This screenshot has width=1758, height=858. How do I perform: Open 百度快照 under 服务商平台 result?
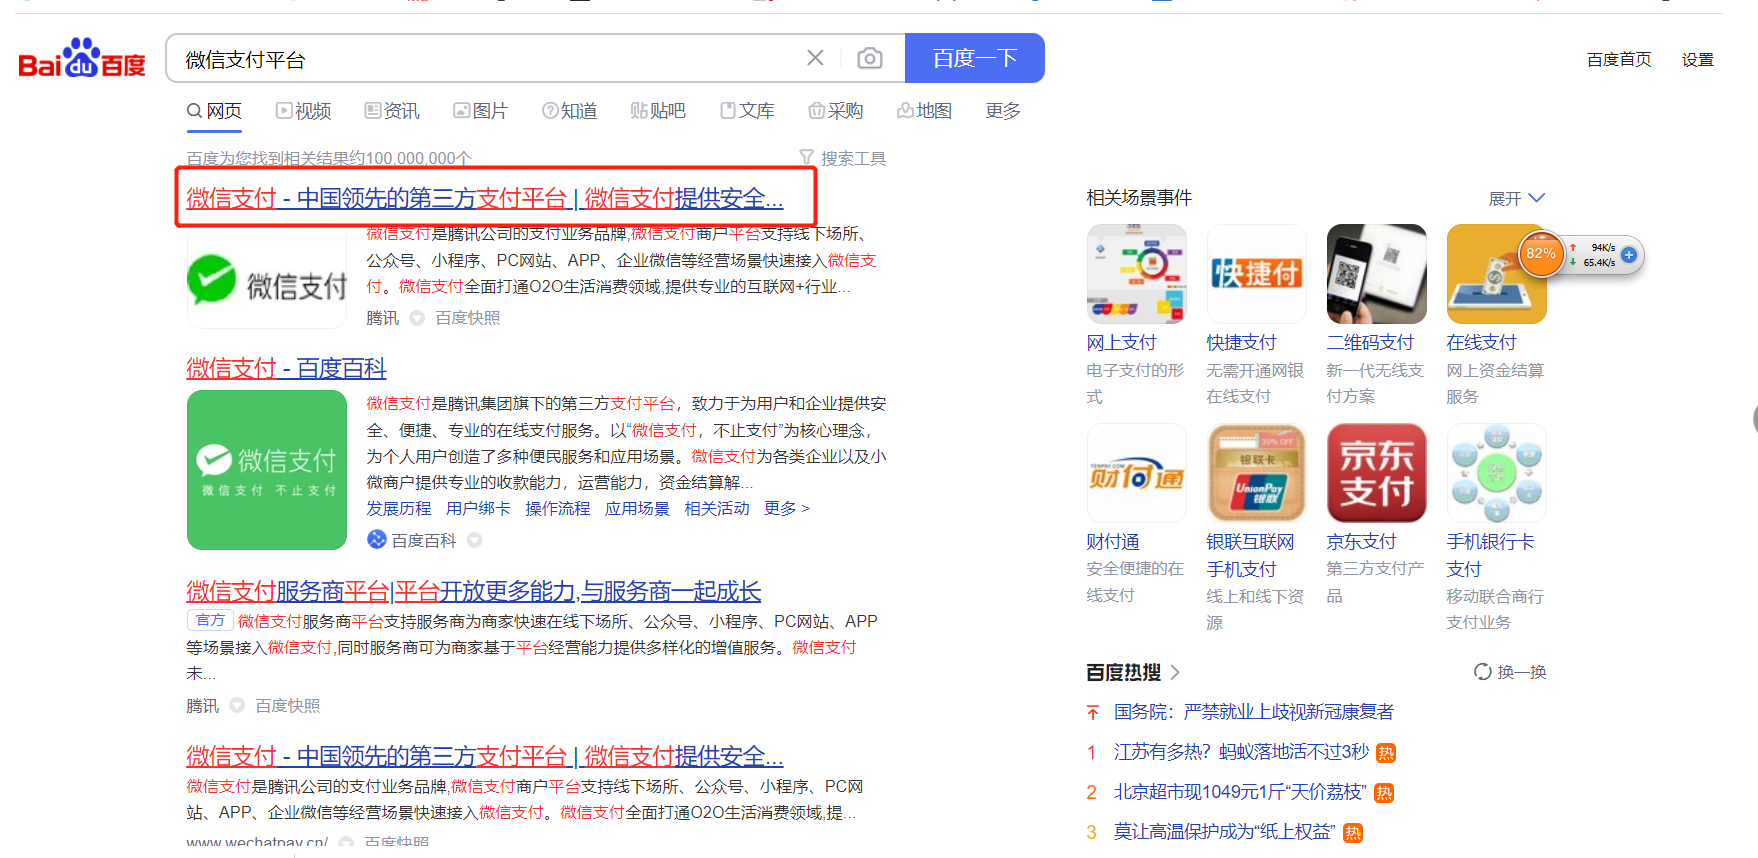pos(287,706)
